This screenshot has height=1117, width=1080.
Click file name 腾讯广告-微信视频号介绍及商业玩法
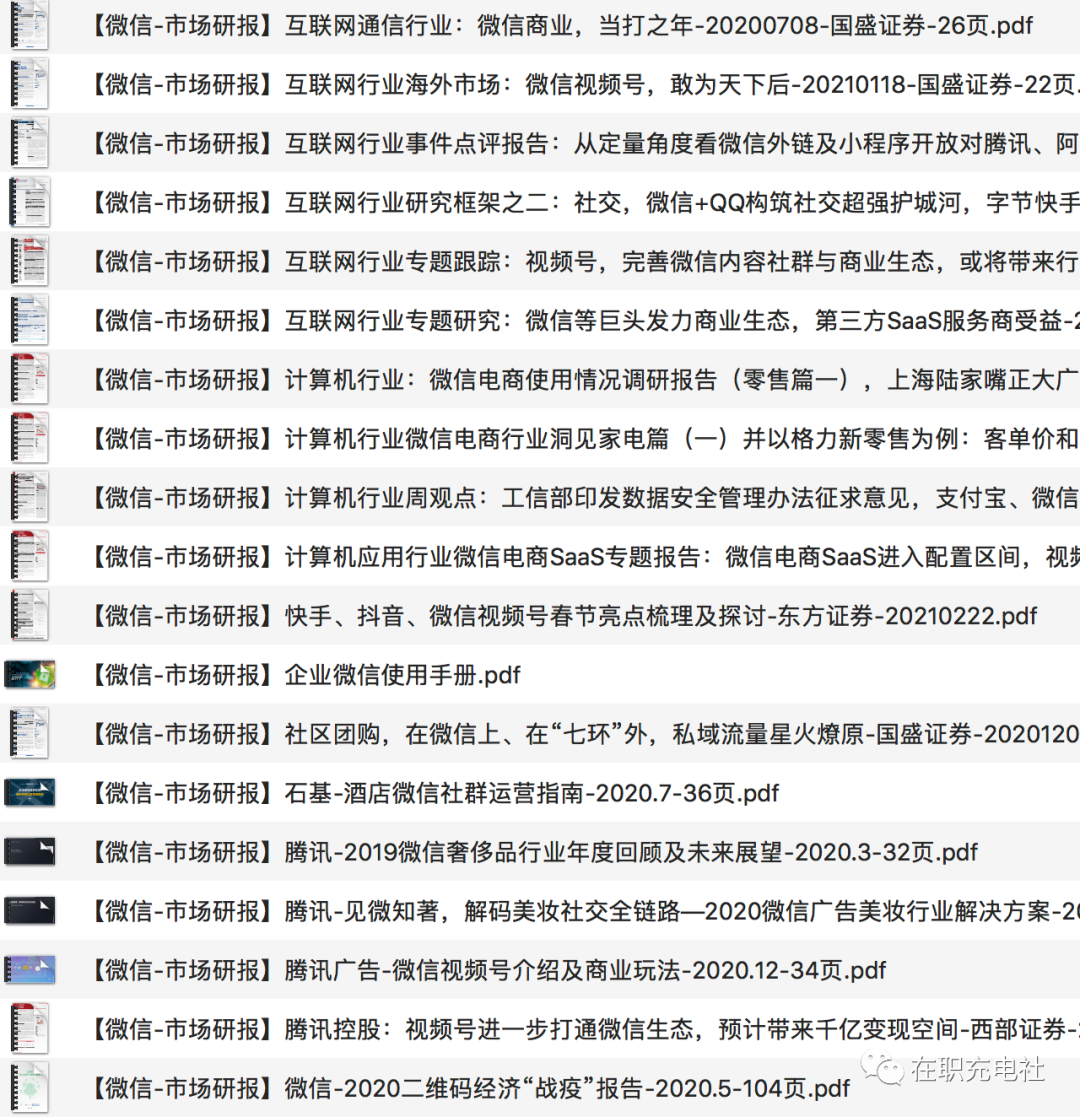click(489, 971)
